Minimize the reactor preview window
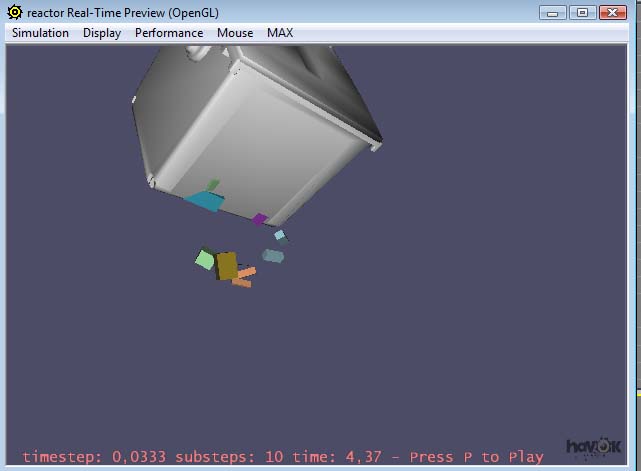Image resolution: width=641 pixels, height=471 pixels. click(x=552, y=13)
